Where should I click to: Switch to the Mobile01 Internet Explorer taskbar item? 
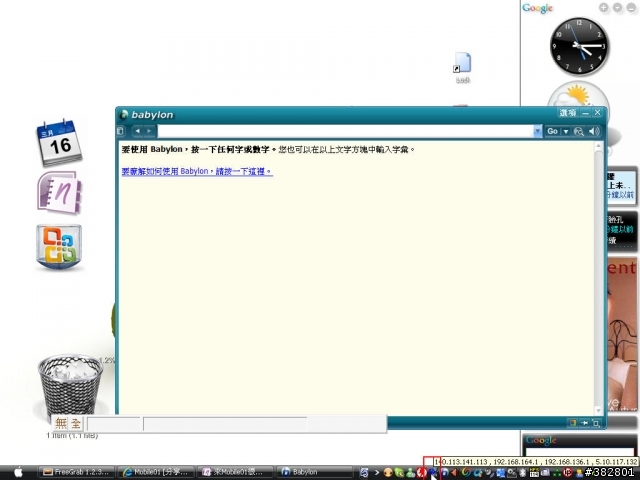pos(156,472)
